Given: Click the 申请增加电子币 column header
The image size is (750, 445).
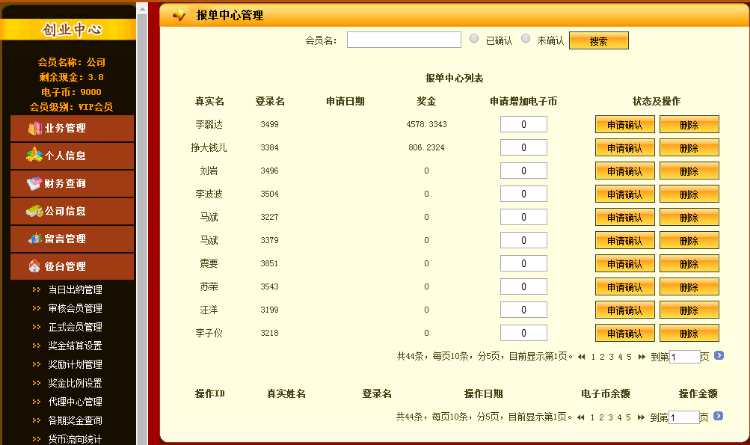Looking at the screenshot, I should coord(523,101).
